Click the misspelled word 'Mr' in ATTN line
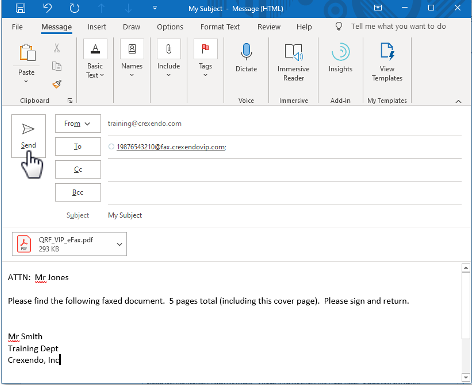 [40, 277]
